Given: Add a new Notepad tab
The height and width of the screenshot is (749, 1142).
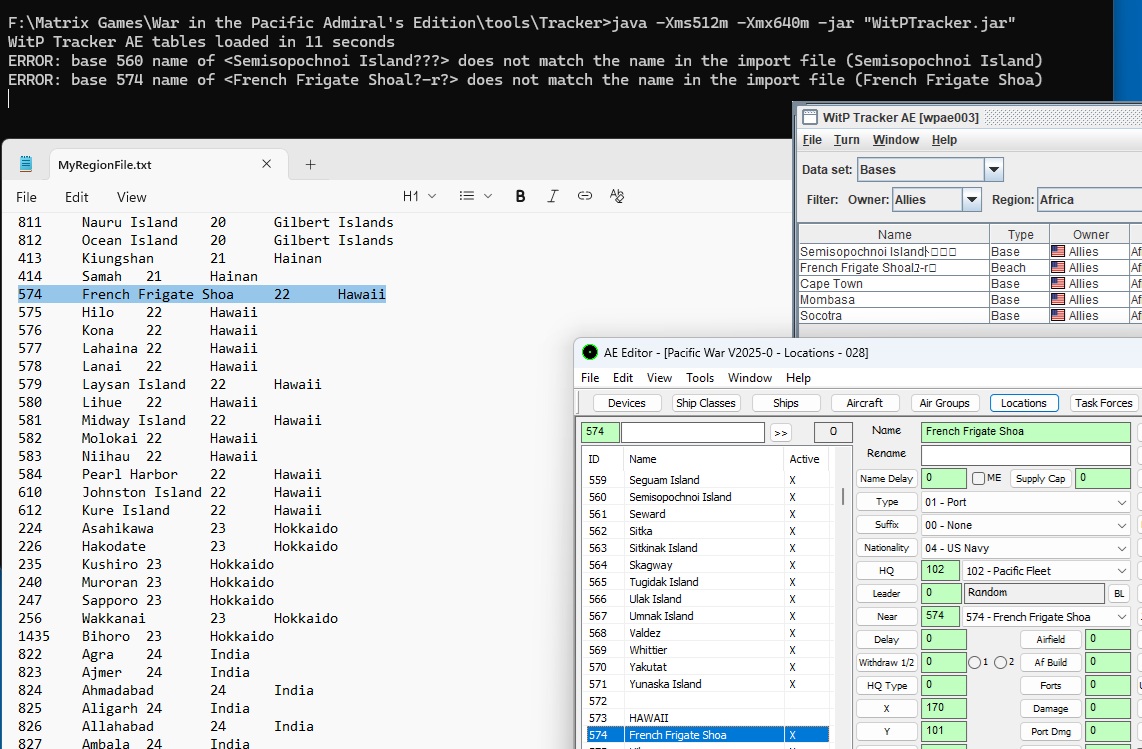Looking at the screenshot, I should (x=310, y=164).
